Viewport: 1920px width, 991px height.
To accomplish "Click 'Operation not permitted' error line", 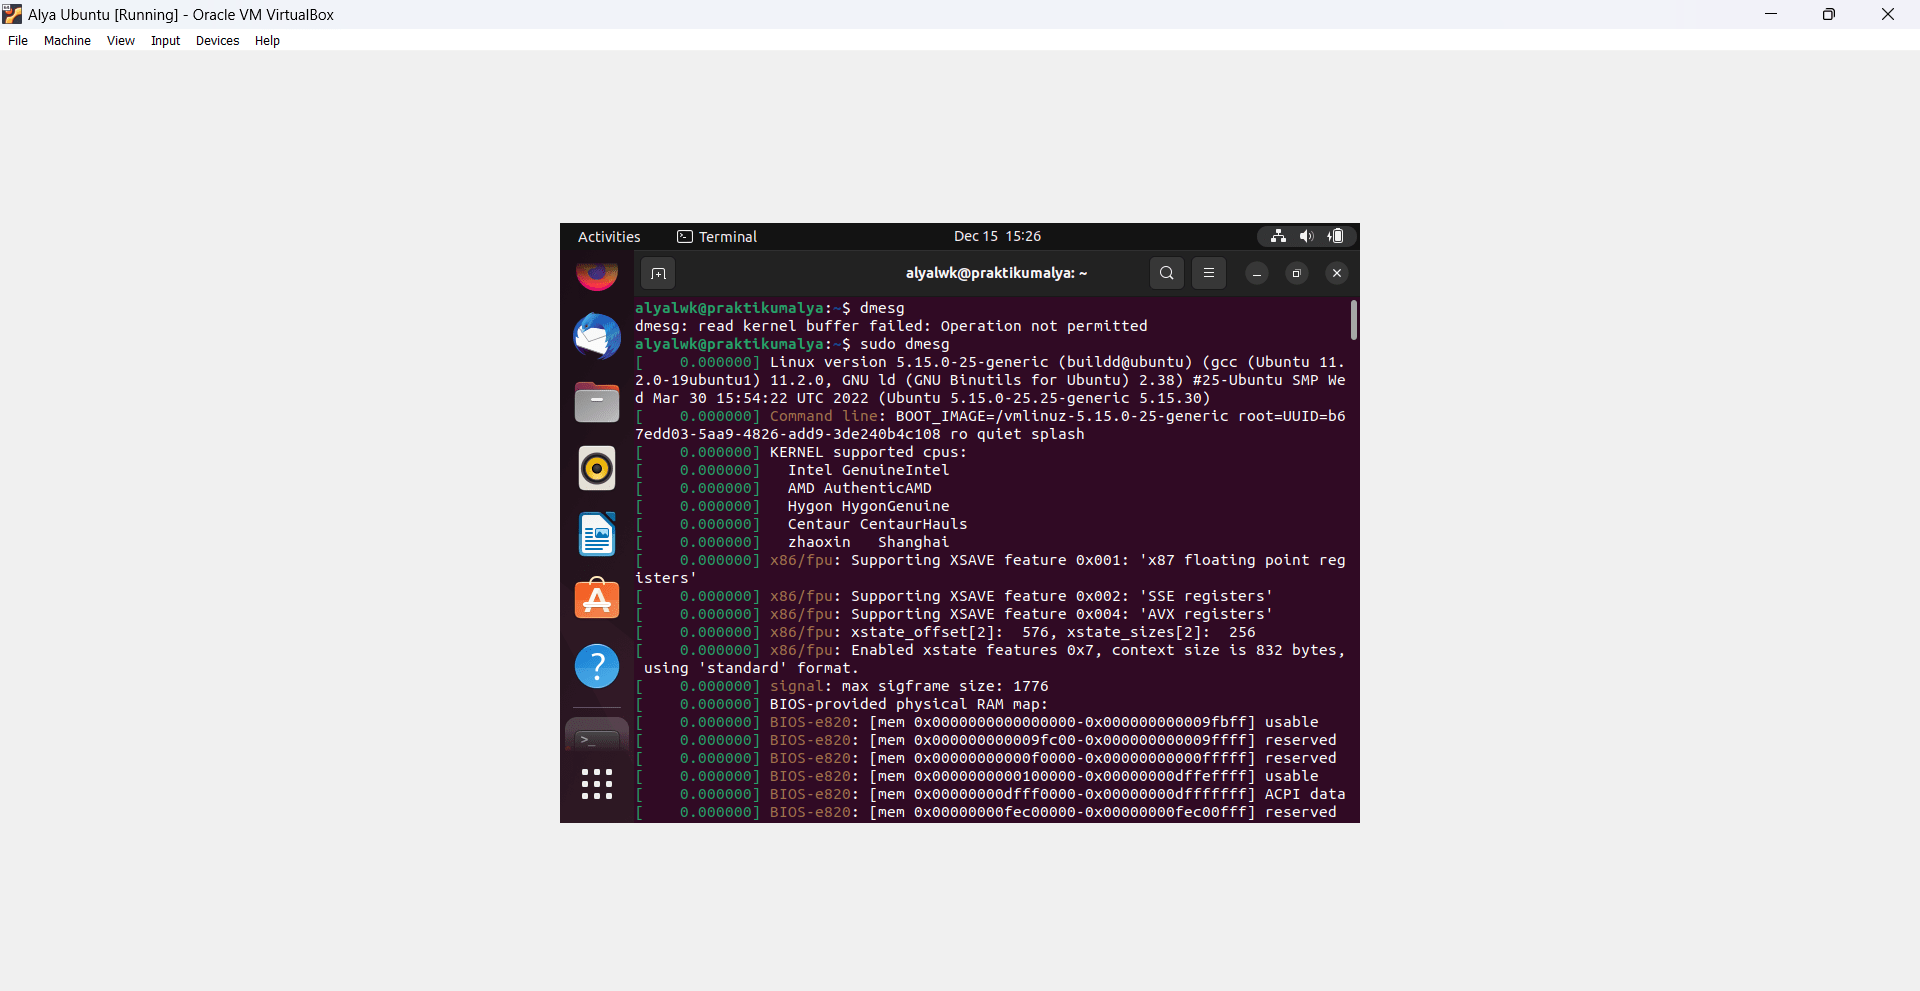I will coord(891,326).
